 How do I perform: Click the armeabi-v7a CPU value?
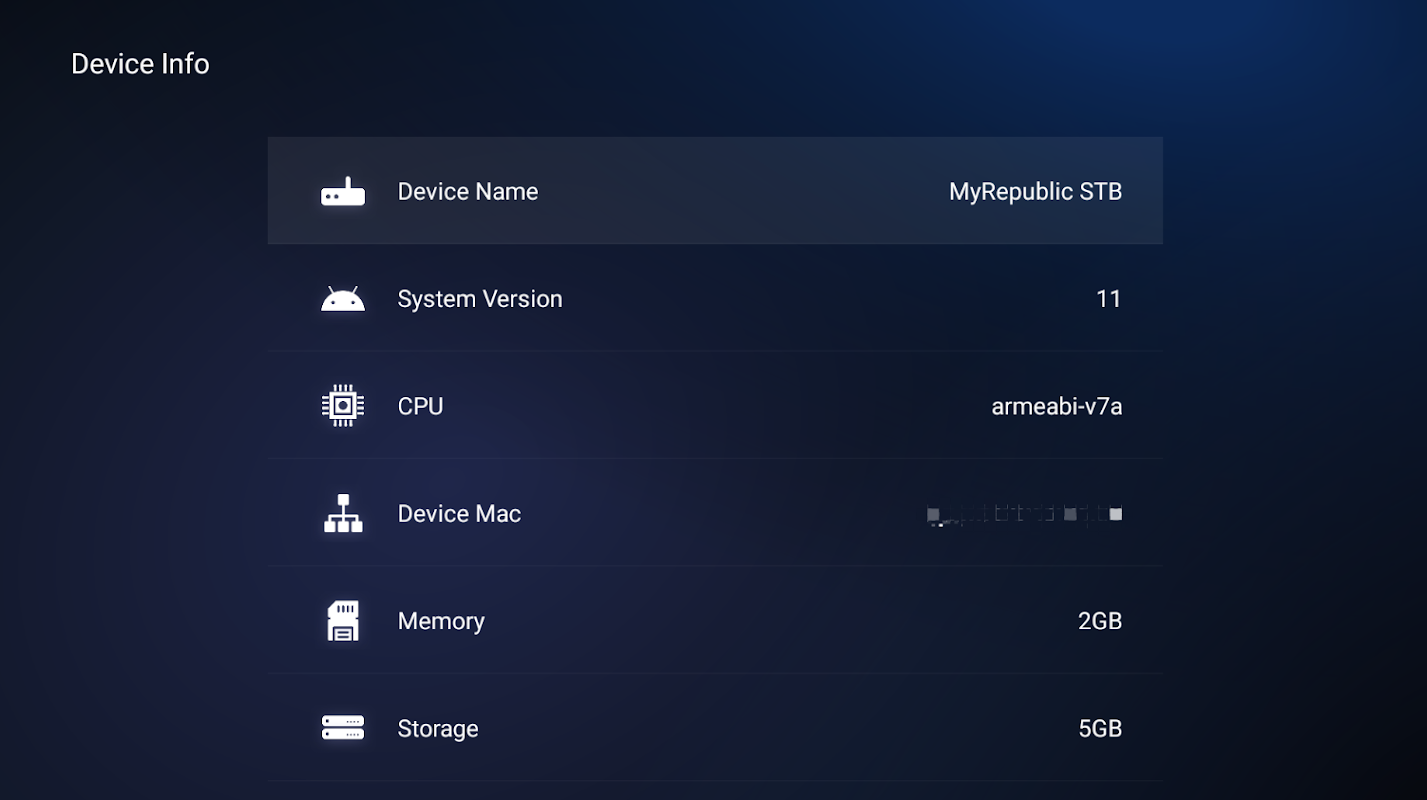pos(1057,406)
